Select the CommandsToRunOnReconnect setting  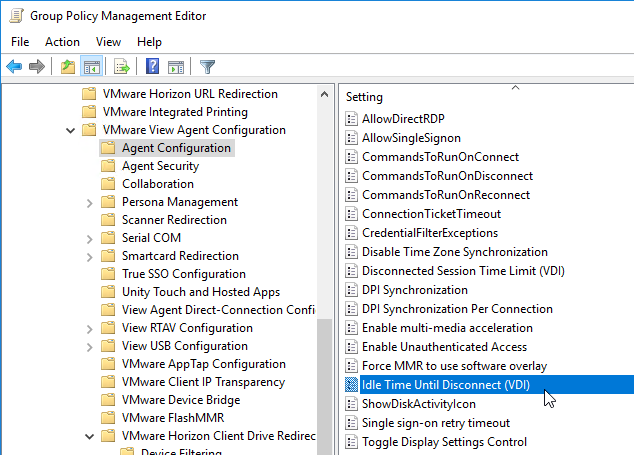[446, 195]
